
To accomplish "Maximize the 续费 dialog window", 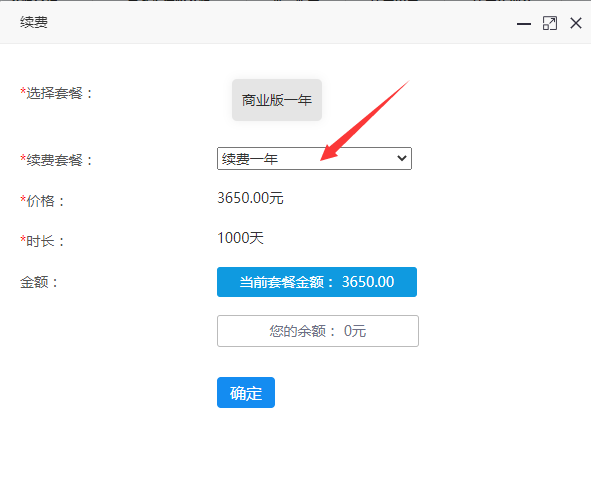I will click(550, 23).
